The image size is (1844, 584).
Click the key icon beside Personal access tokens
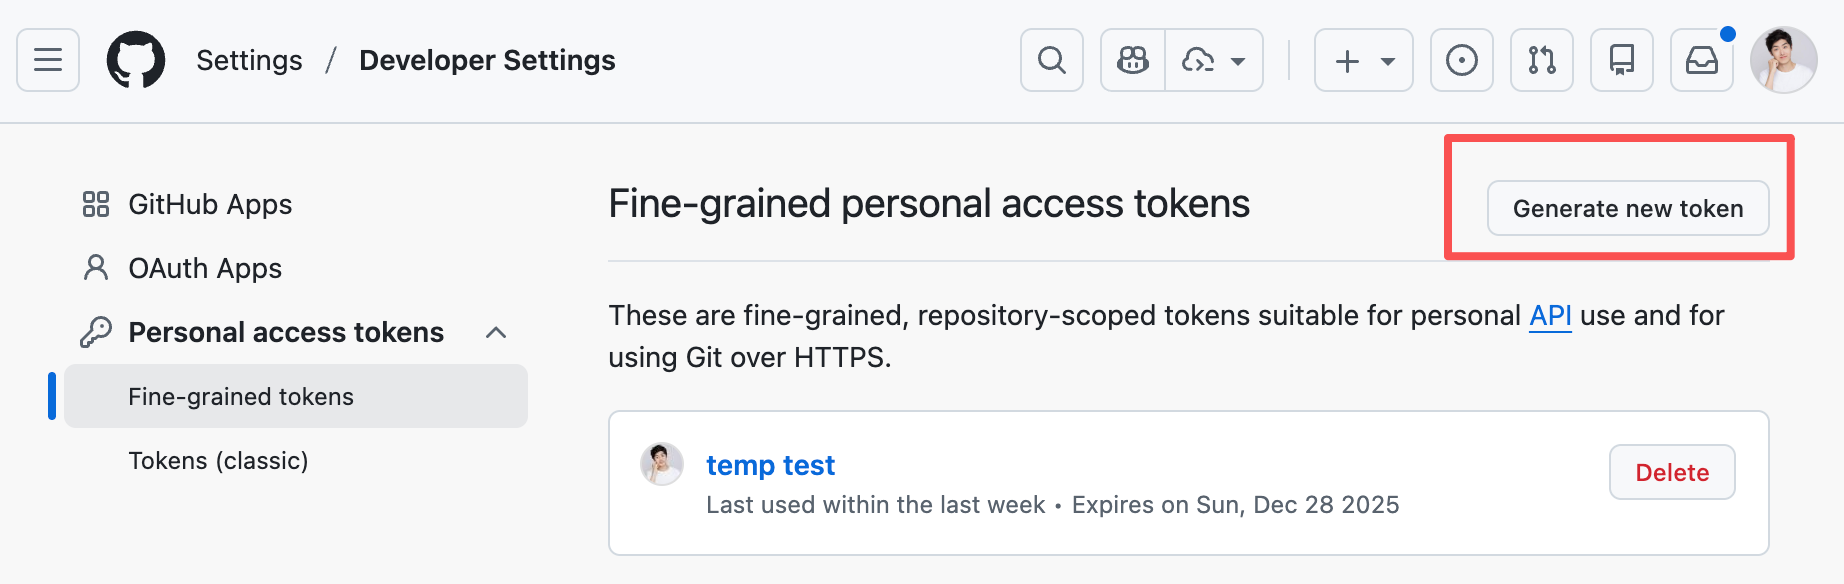coord(96,332)
